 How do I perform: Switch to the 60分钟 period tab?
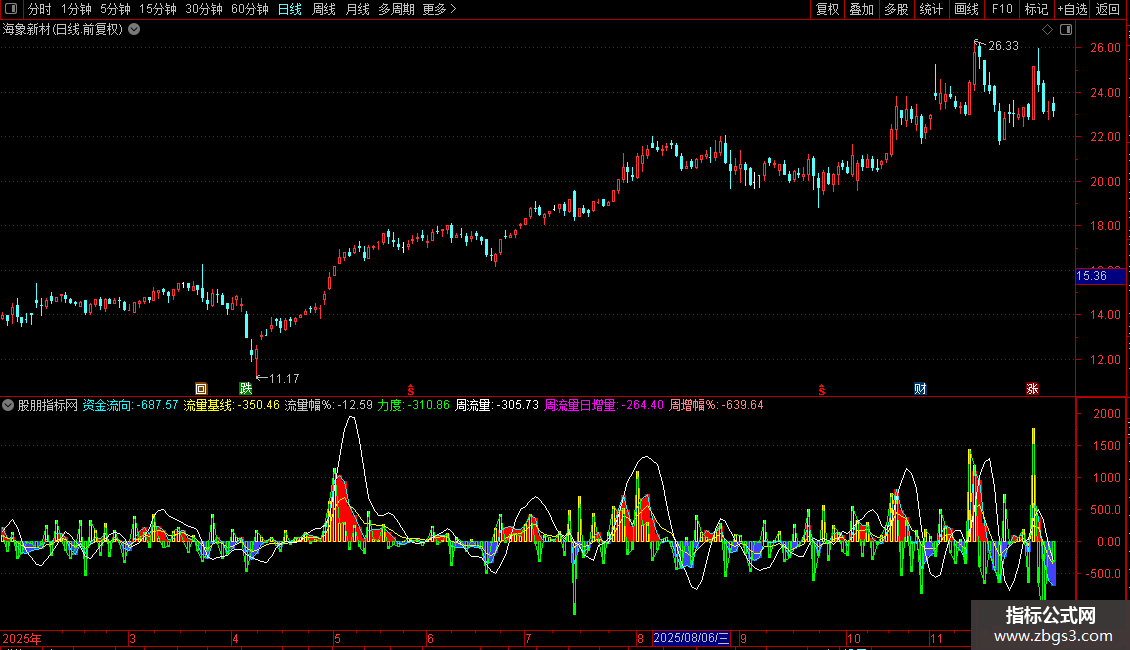point(250,9)
